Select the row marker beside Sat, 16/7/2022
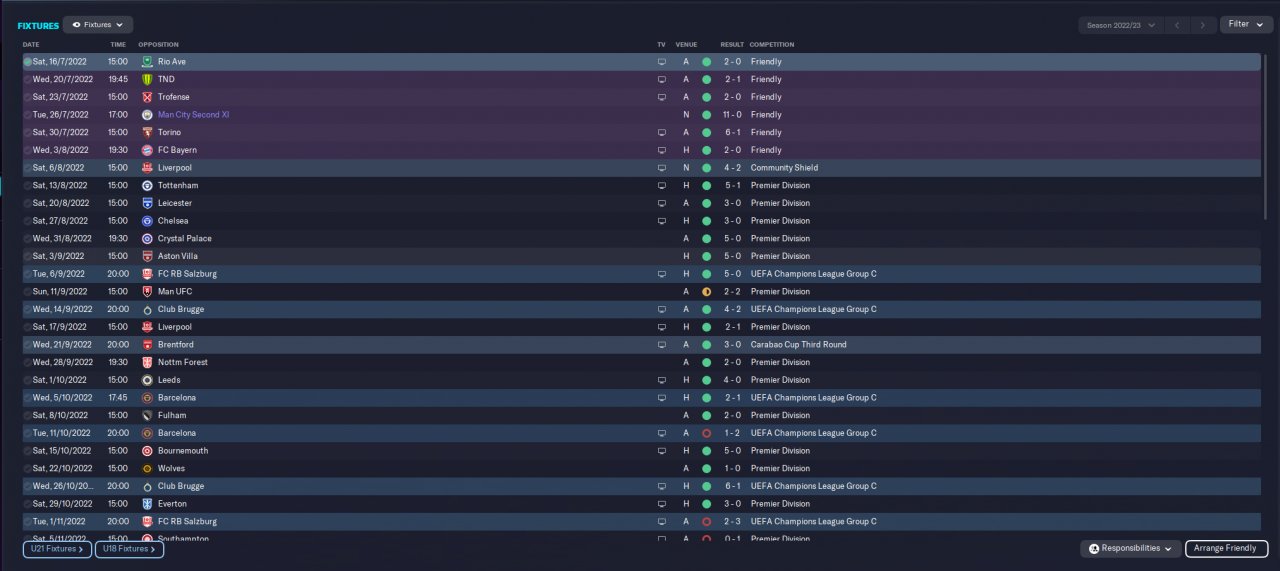 (x=27, y=62)
